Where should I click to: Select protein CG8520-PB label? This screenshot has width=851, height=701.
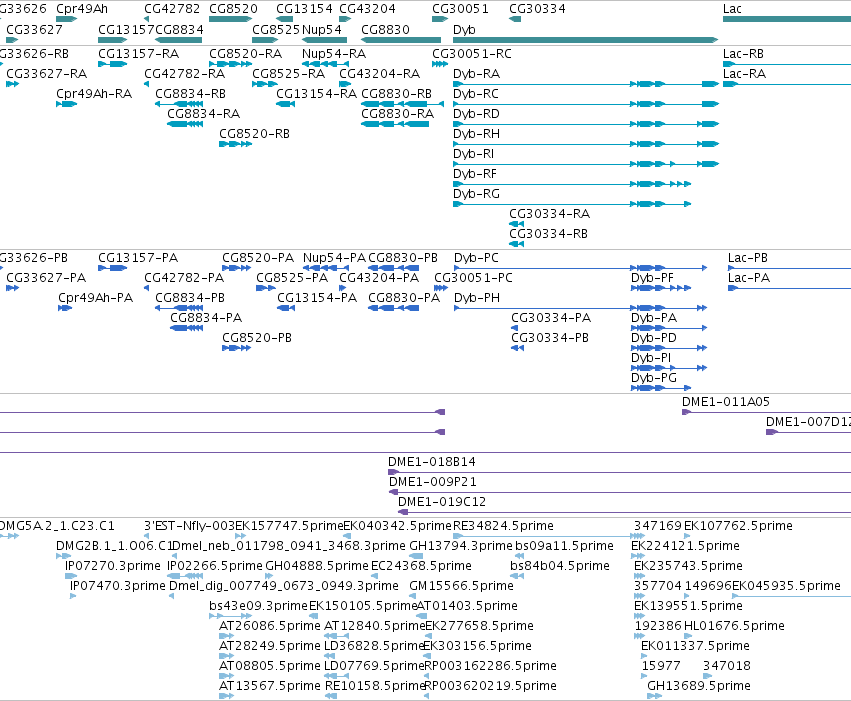point(257,338)
